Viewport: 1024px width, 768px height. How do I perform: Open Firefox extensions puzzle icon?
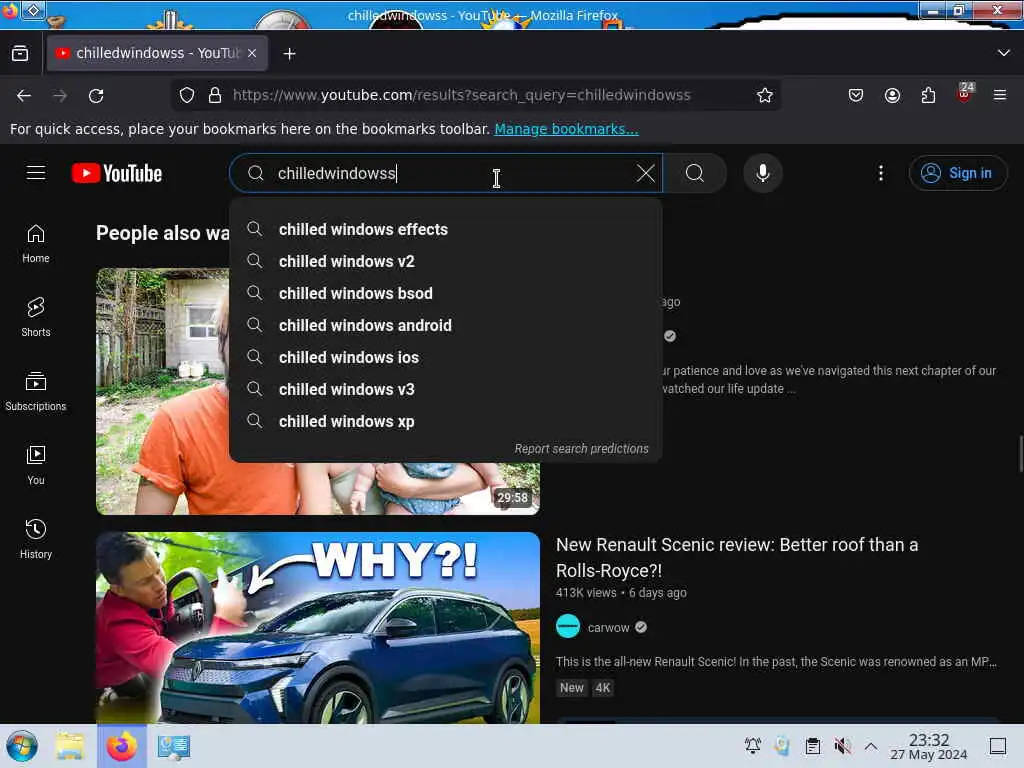[928, 95]
